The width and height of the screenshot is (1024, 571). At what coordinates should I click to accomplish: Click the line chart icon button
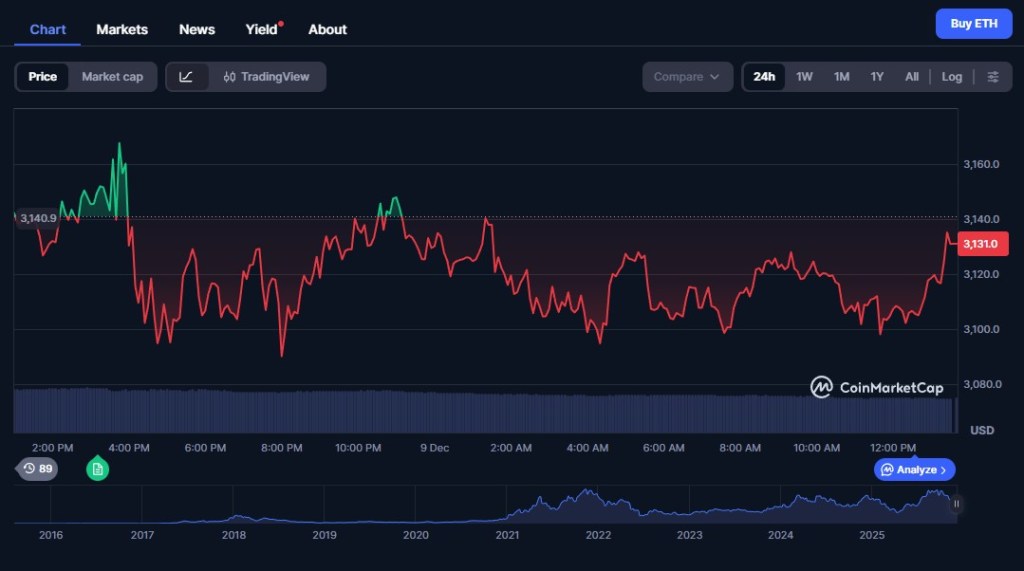(187, 77)
